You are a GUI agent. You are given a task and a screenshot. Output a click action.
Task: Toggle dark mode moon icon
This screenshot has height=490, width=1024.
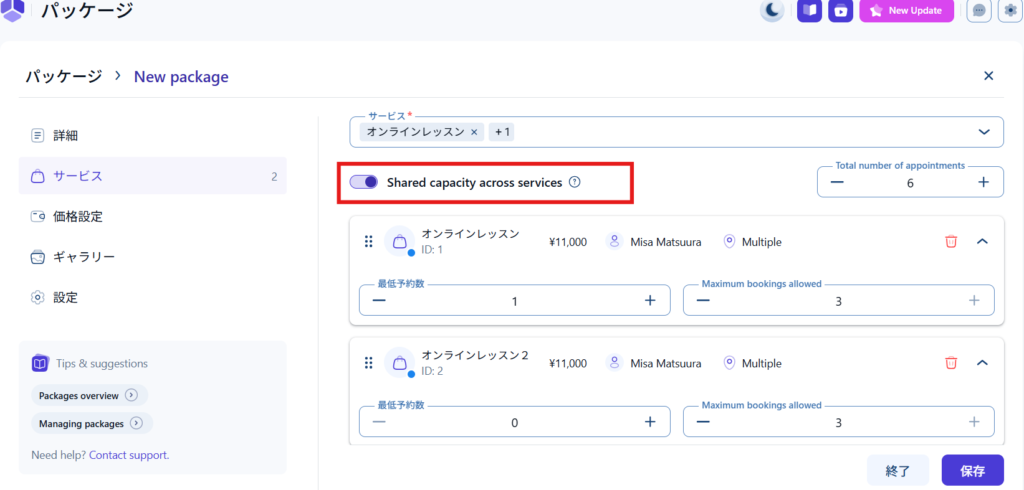click(773, 11)
